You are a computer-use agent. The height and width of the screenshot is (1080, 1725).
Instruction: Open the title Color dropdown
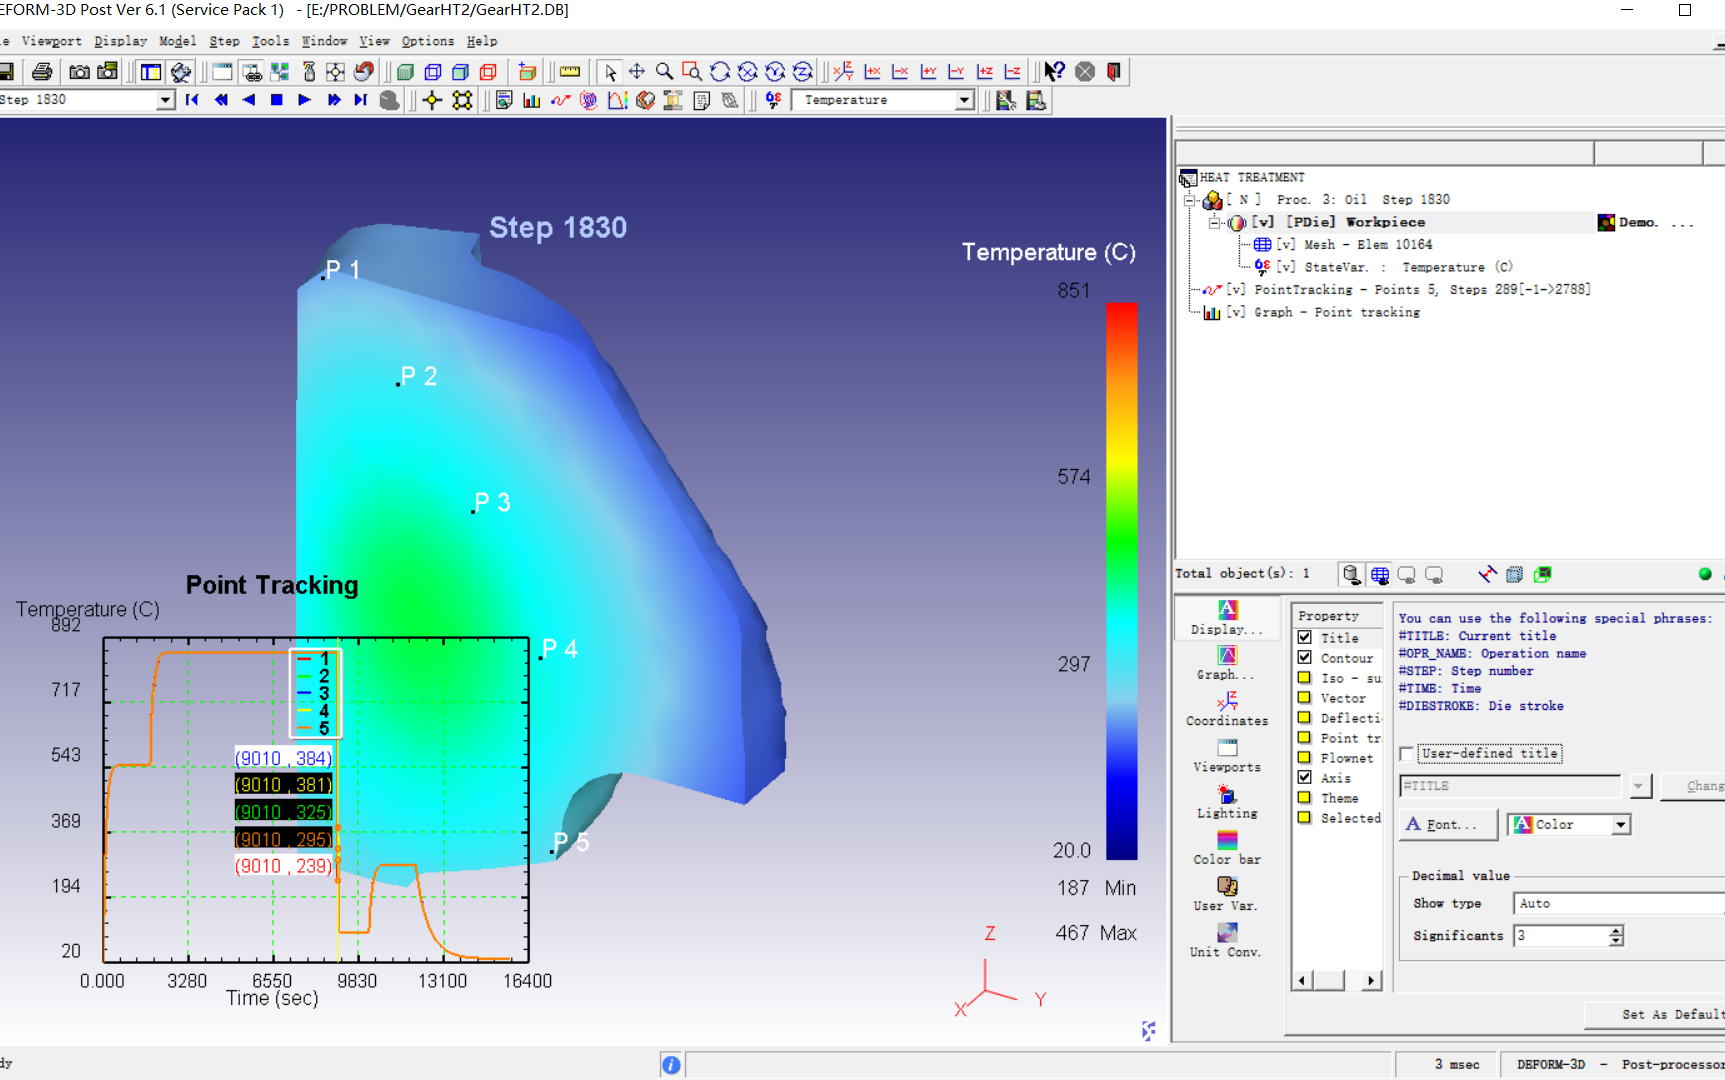click(x=1620, y=825)
